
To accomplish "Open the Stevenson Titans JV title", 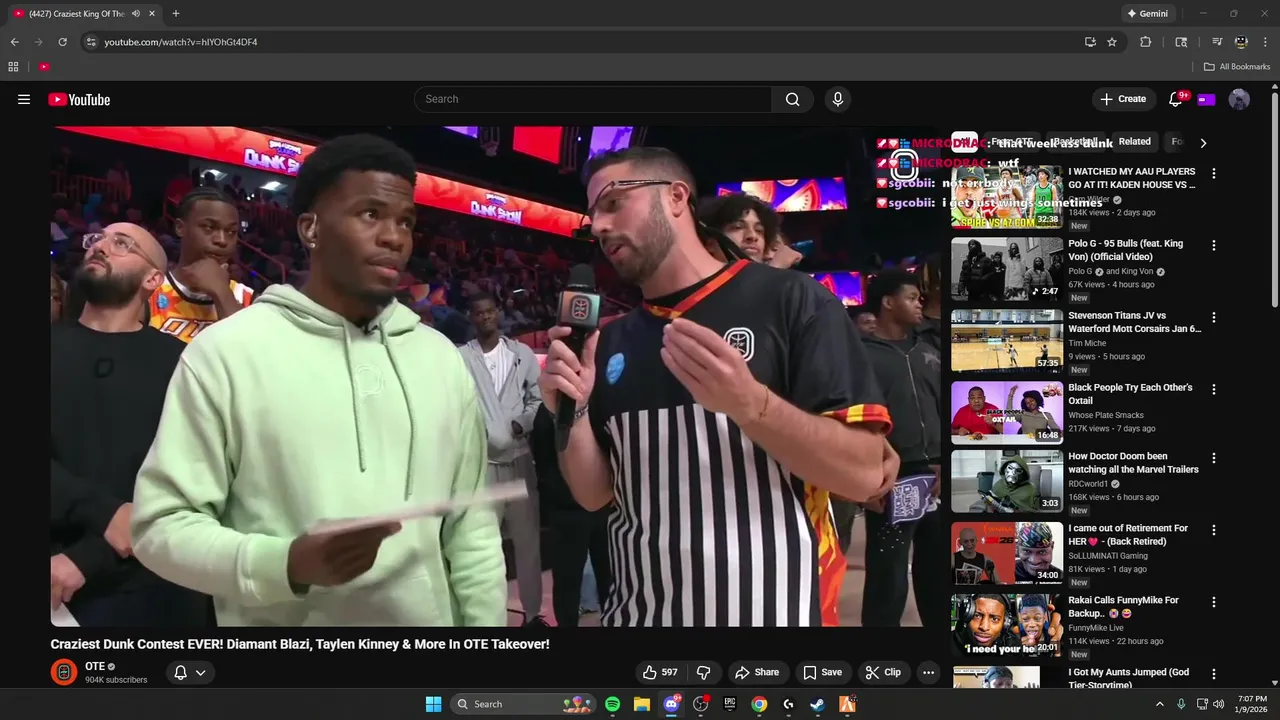I will click(x=1134, y=322).
